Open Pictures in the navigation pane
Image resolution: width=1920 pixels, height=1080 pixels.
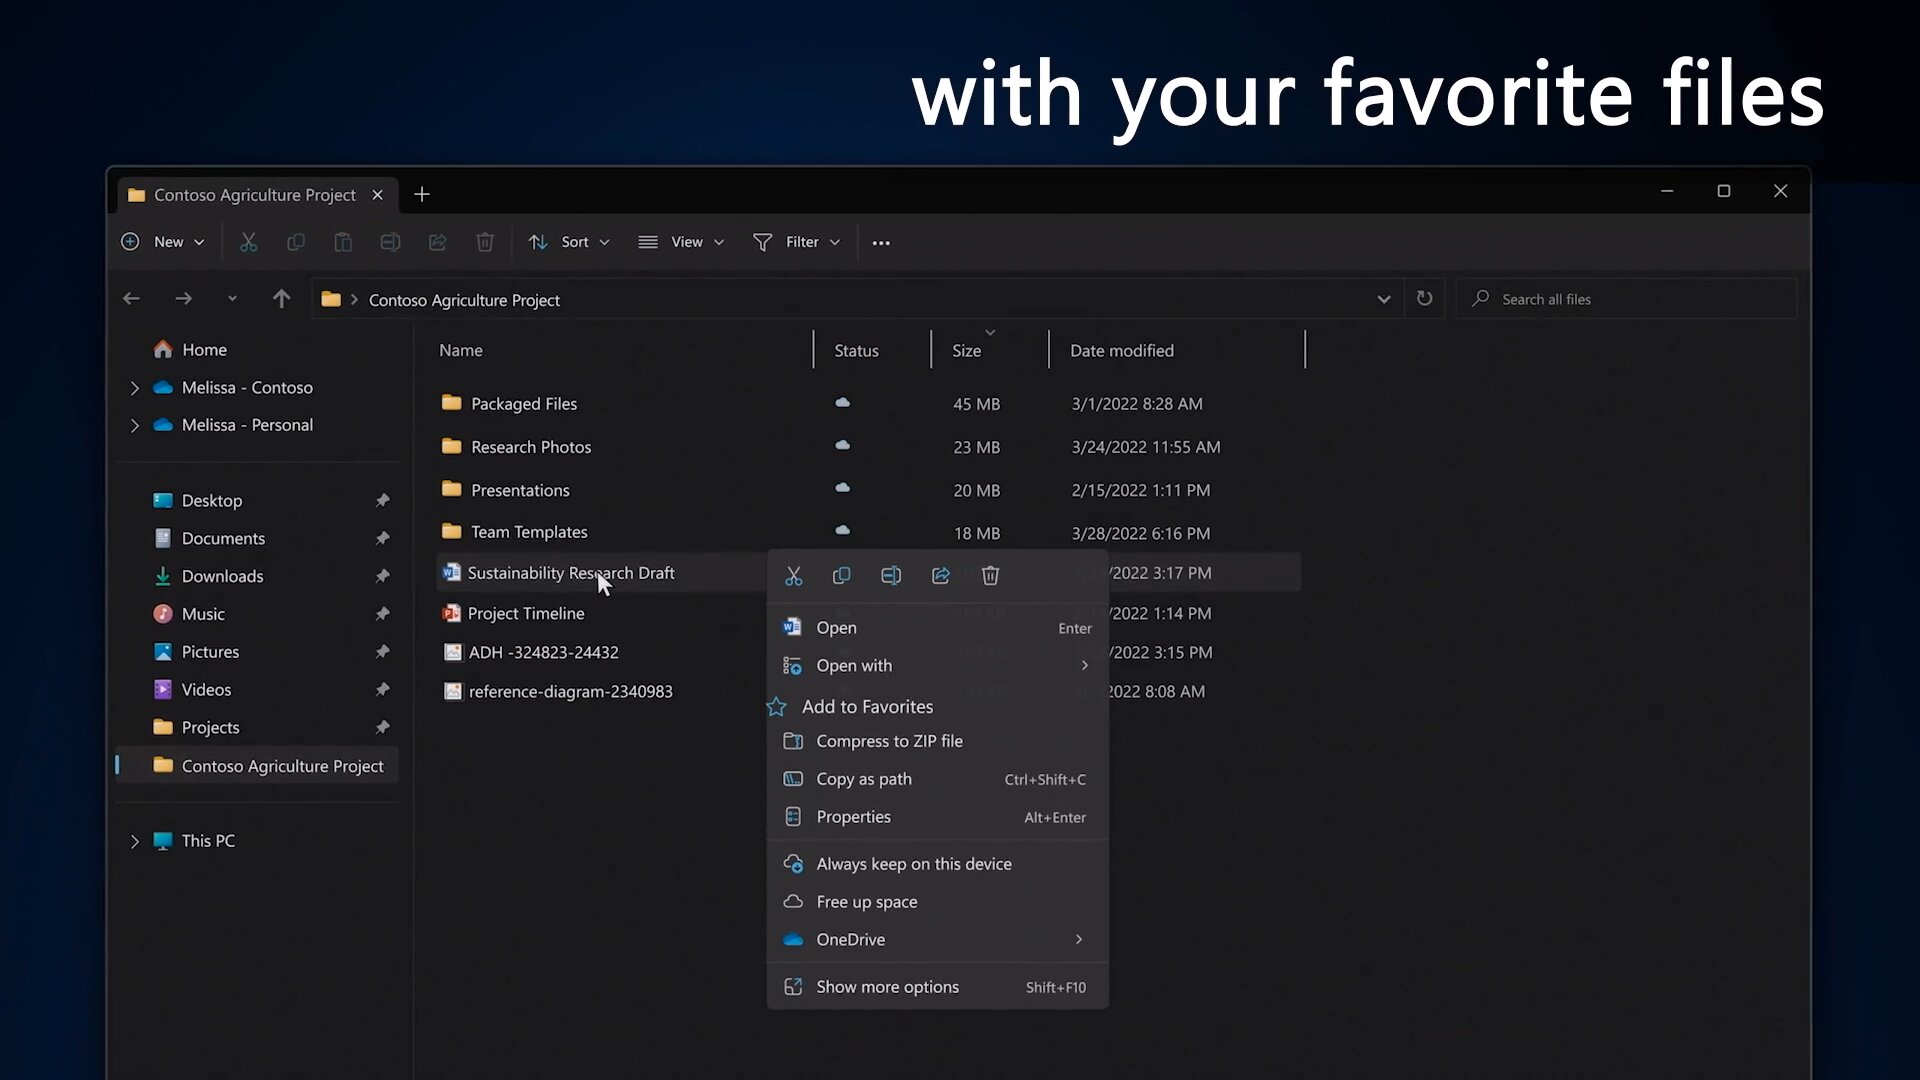(x=210, y=652)
